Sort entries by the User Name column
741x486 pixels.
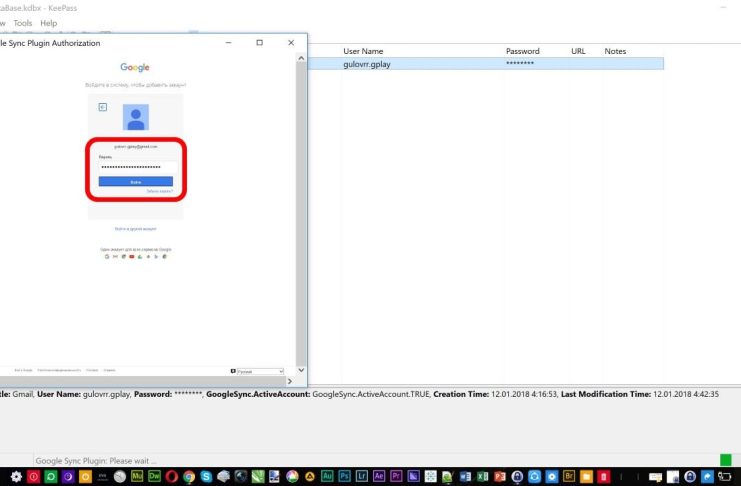coord(363,51)
